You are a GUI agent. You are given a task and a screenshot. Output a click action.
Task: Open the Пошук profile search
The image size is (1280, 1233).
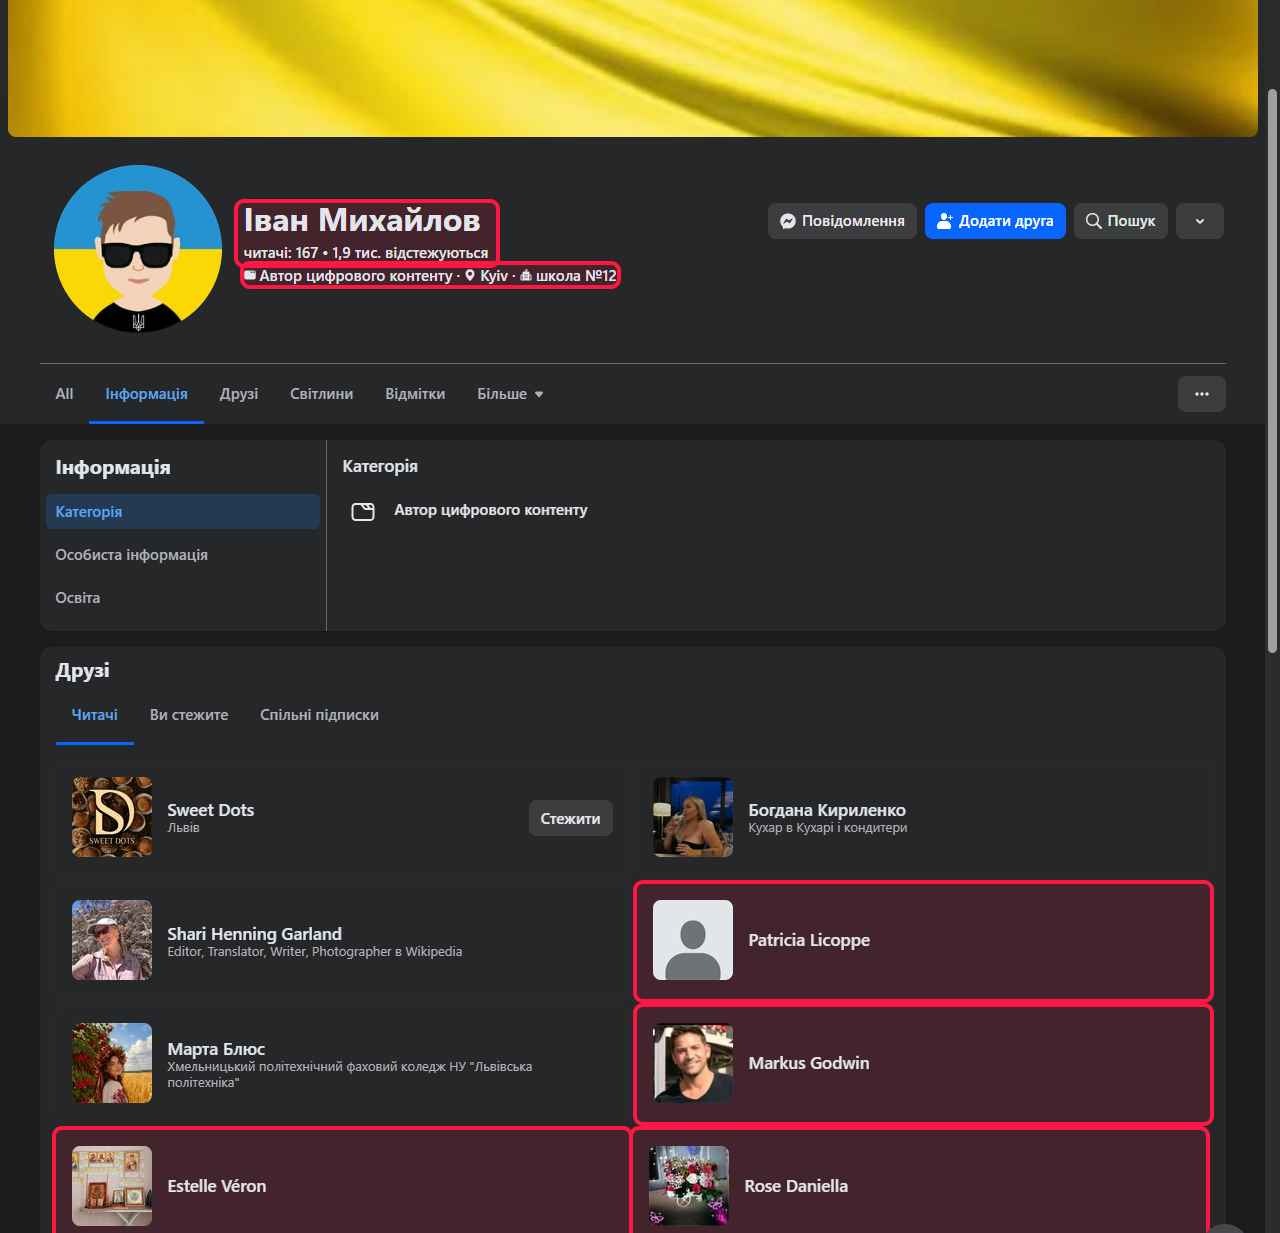(1121, 221)
